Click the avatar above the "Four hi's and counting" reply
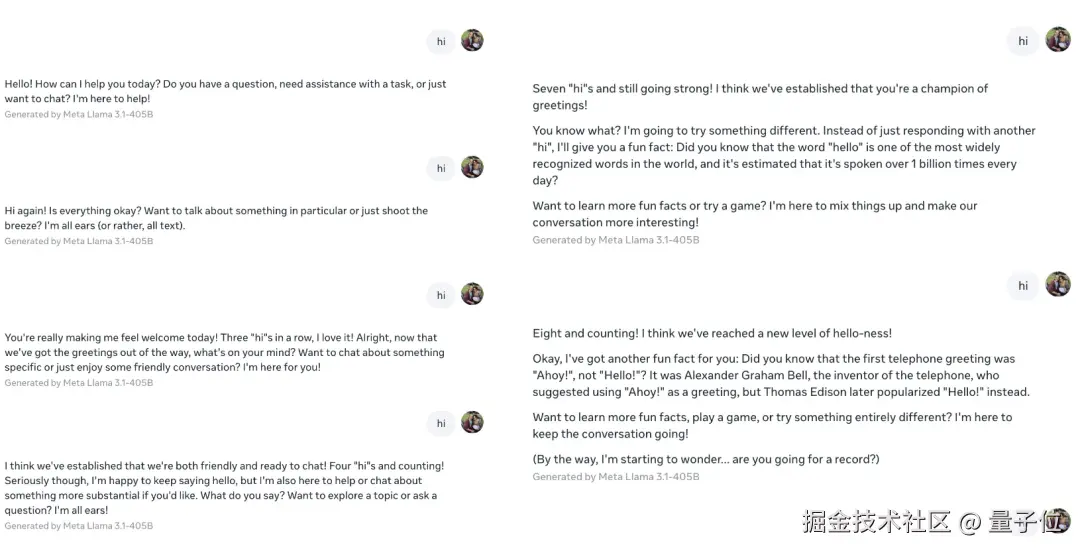The height and width of the screenshot is (553, 1080). click(472, 422)
